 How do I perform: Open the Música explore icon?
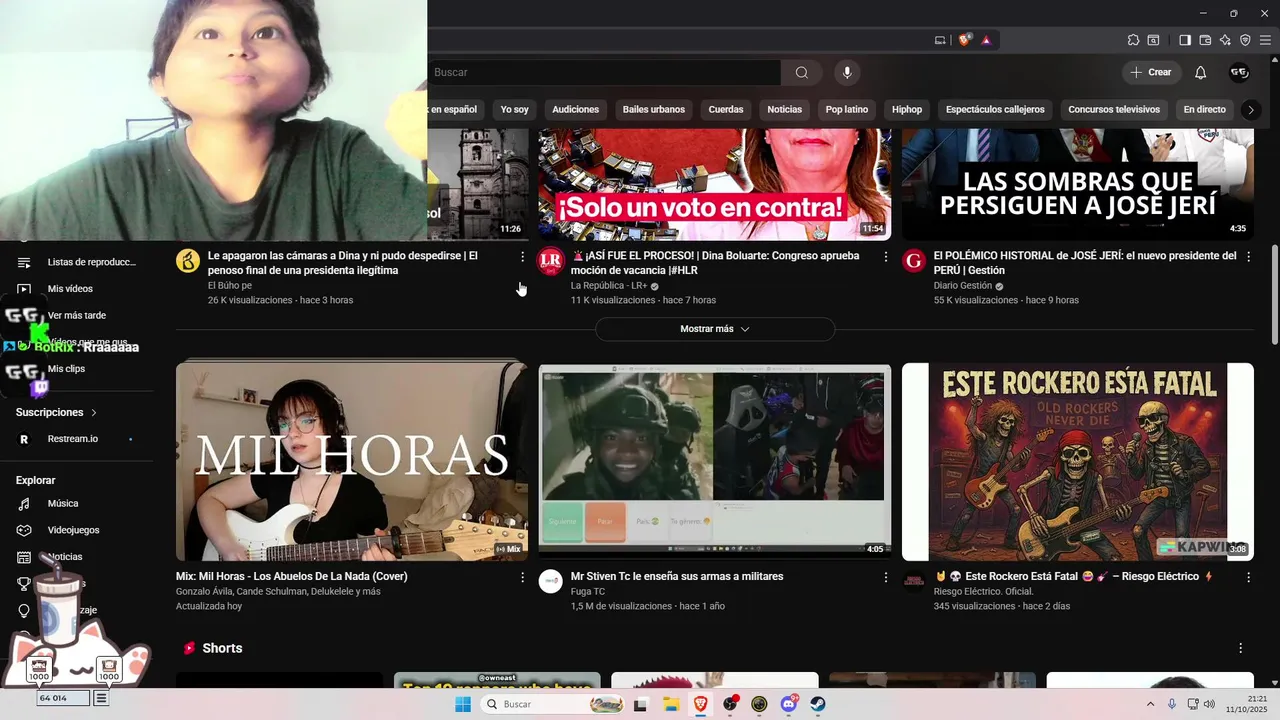point(24,503)
